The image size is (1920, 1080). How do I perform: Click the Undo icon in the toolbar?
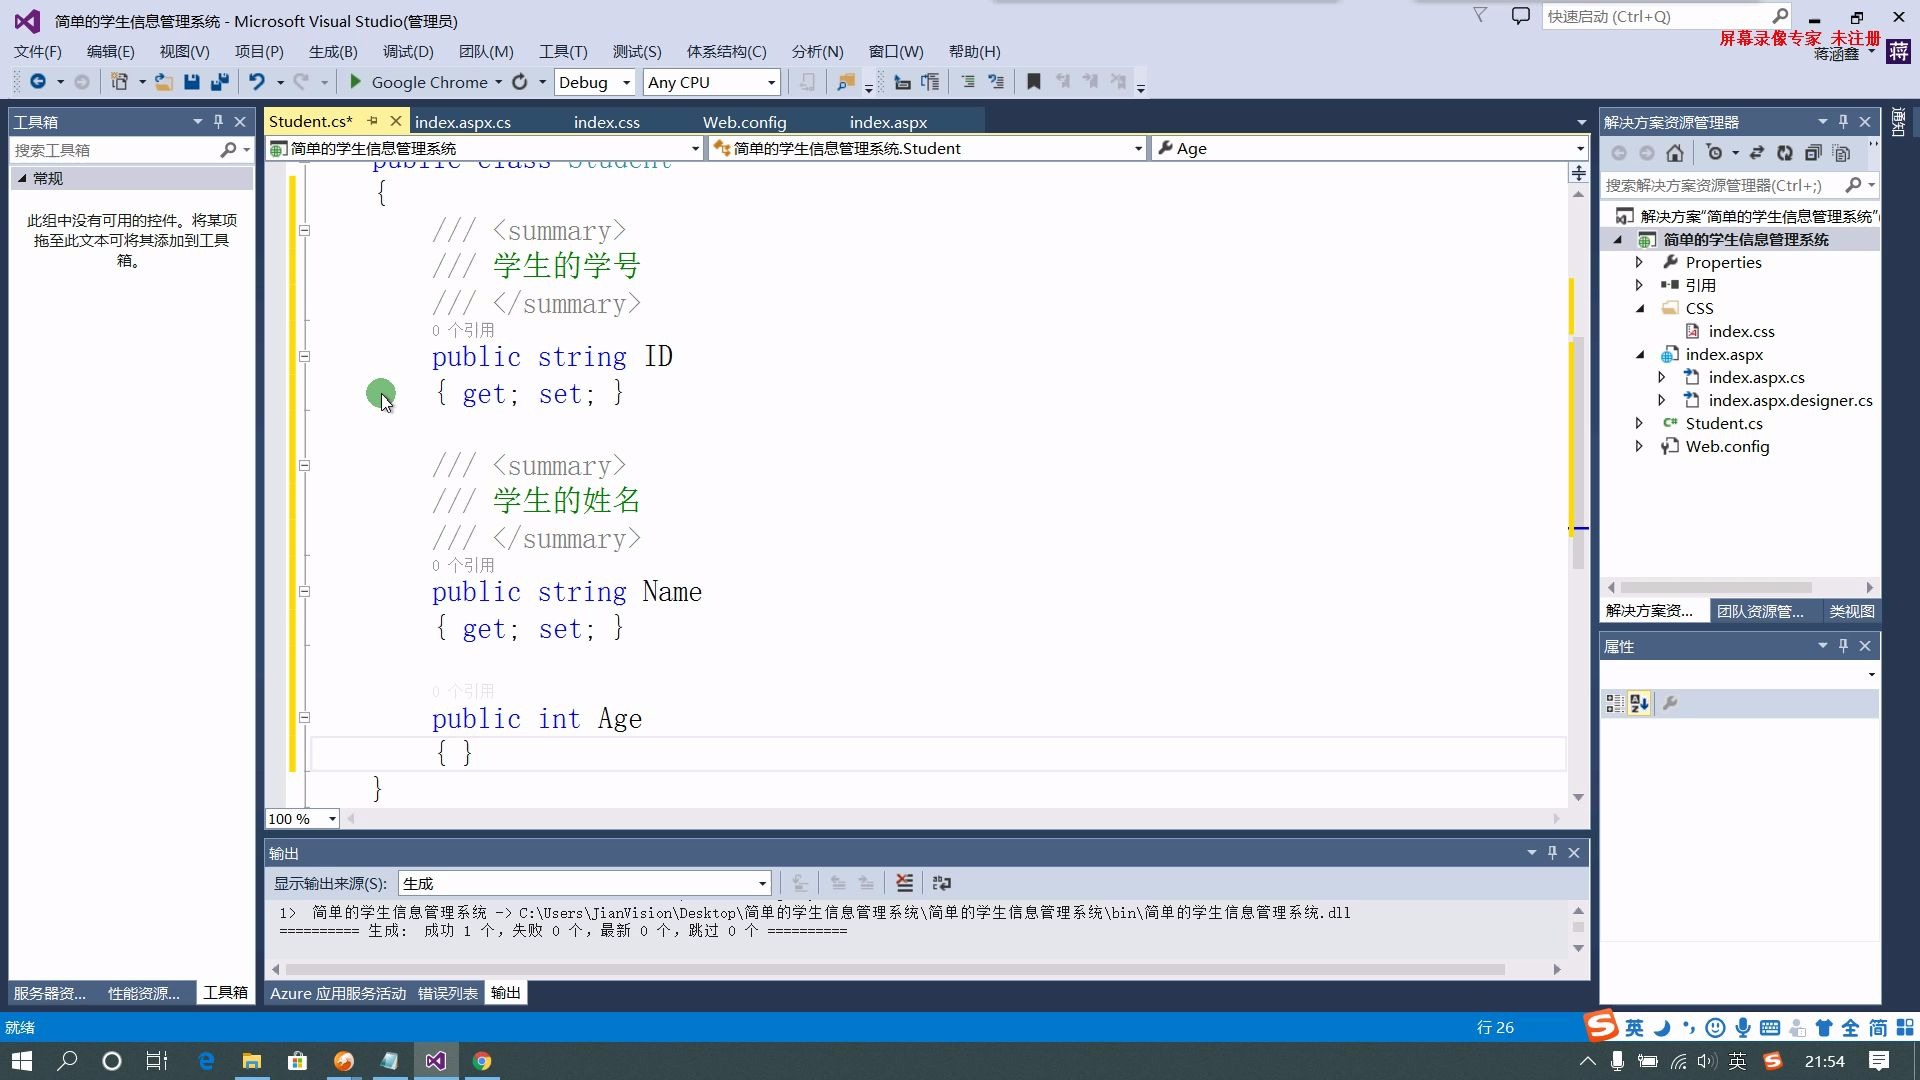[257, 82]
